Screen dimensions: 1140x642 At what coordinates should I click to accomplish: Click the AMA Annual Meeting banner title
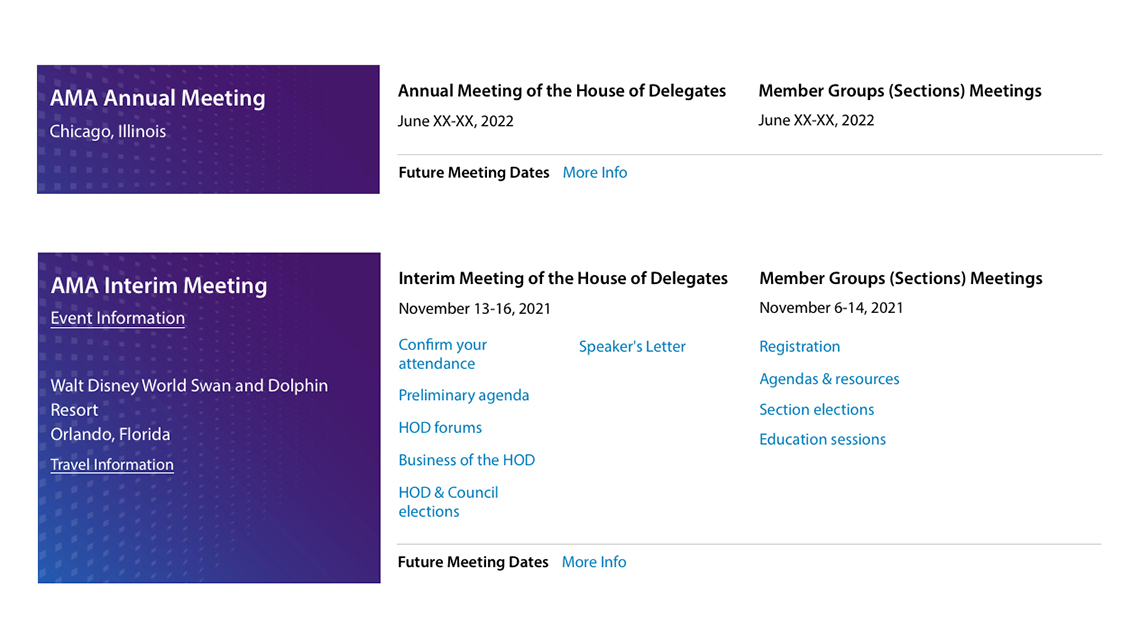(x=157, y=98)
